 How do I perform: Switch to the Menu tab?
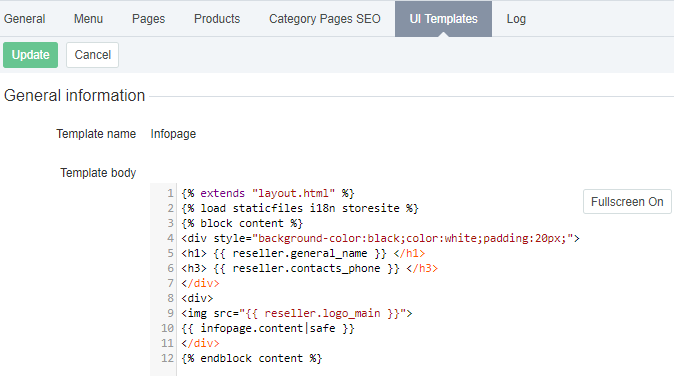pyautogui.click(x=88, y=19)
